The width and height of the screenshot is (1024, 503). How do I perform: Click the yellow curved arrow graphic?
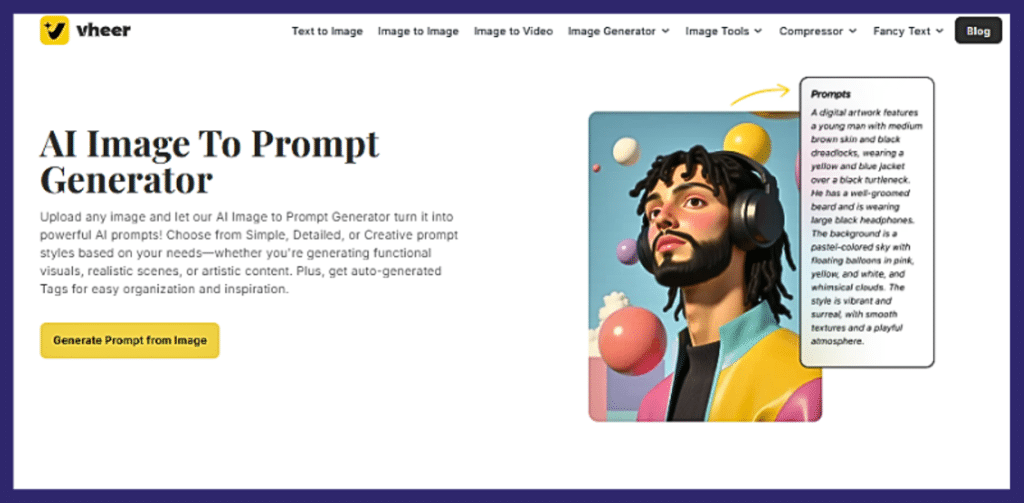[760, 94]
